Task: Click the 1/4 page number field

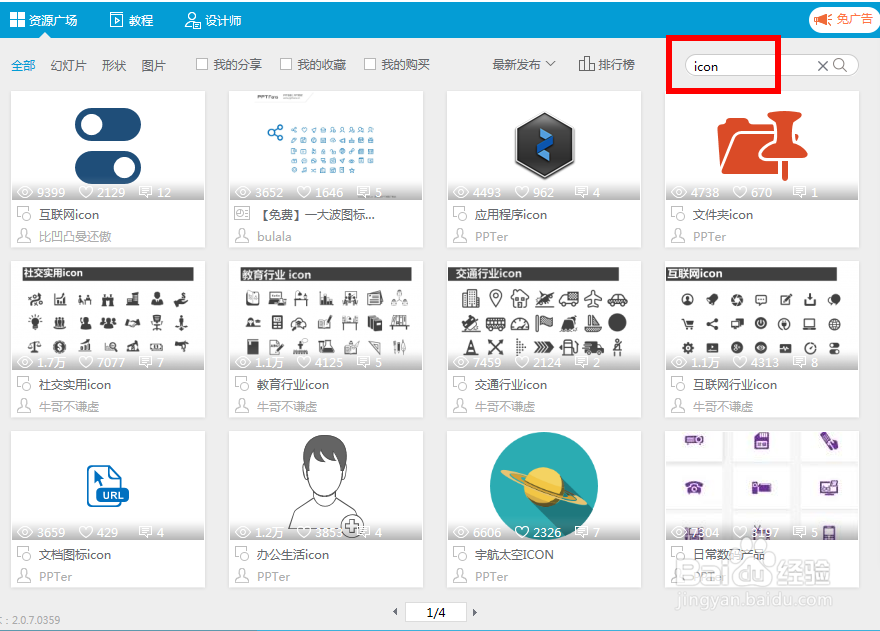Action: click(435, 612)
